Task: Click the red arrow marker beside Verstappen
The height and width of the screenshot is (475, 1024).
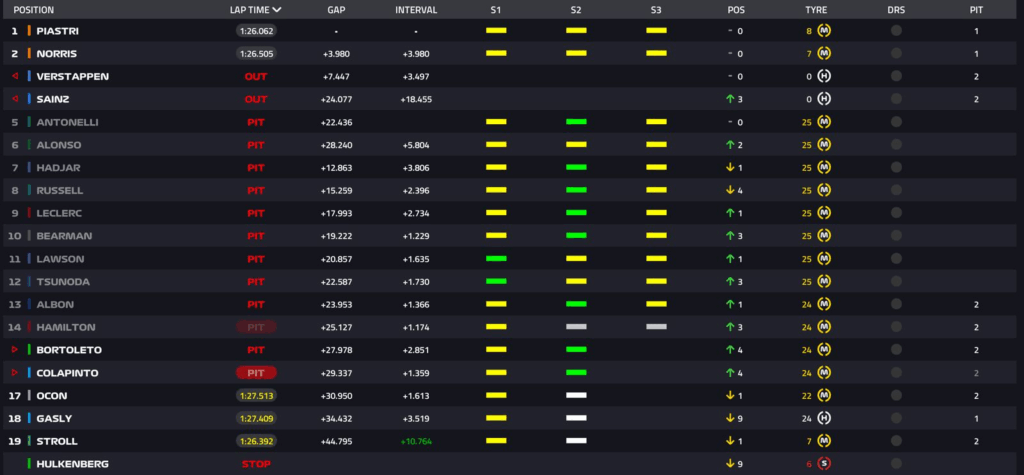Action: [x=14, y=76]
